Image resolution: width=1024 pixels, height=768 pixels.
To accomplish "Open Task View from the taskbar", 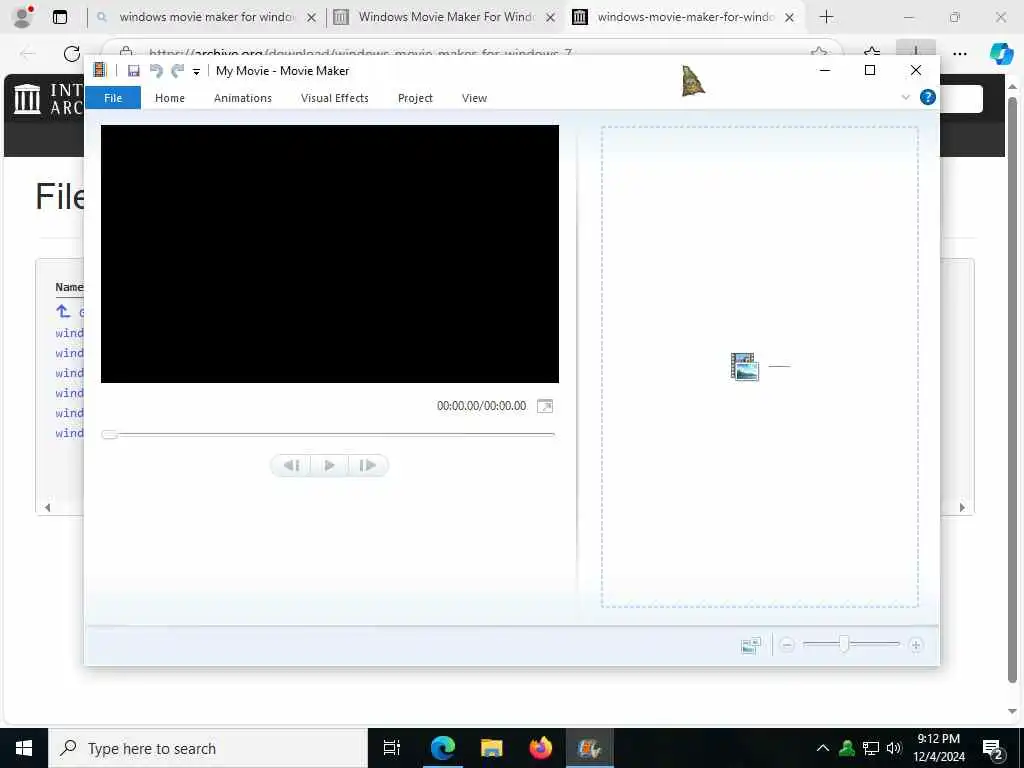I will pyautogui.click(x=392, y=748).
